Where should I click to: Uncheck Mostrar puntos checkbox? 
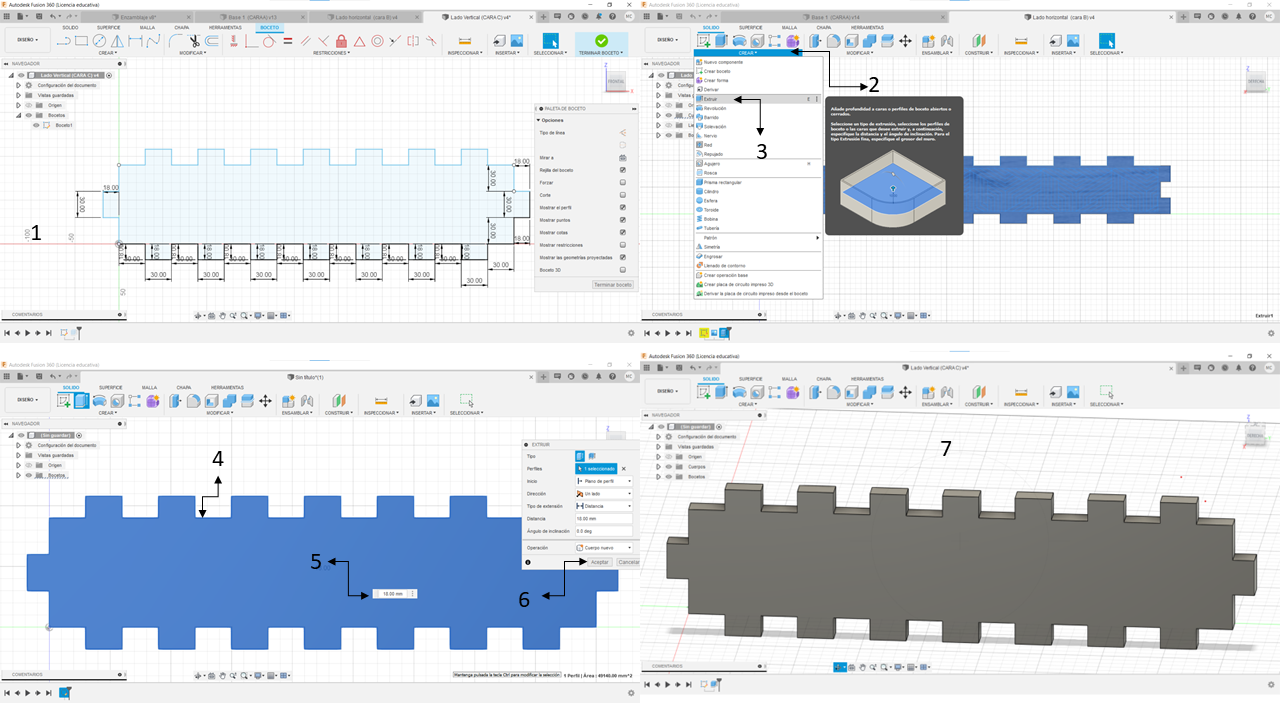[x=623, y=220]
